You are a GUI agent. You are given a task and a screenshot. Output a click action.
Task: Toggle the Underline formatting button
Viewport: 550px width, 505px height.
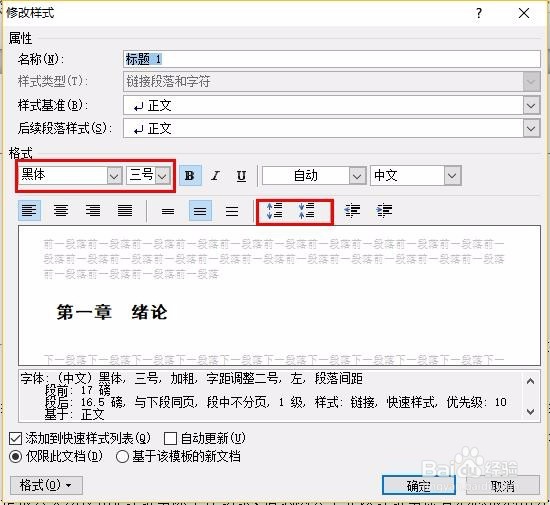(x=241, y=175)
